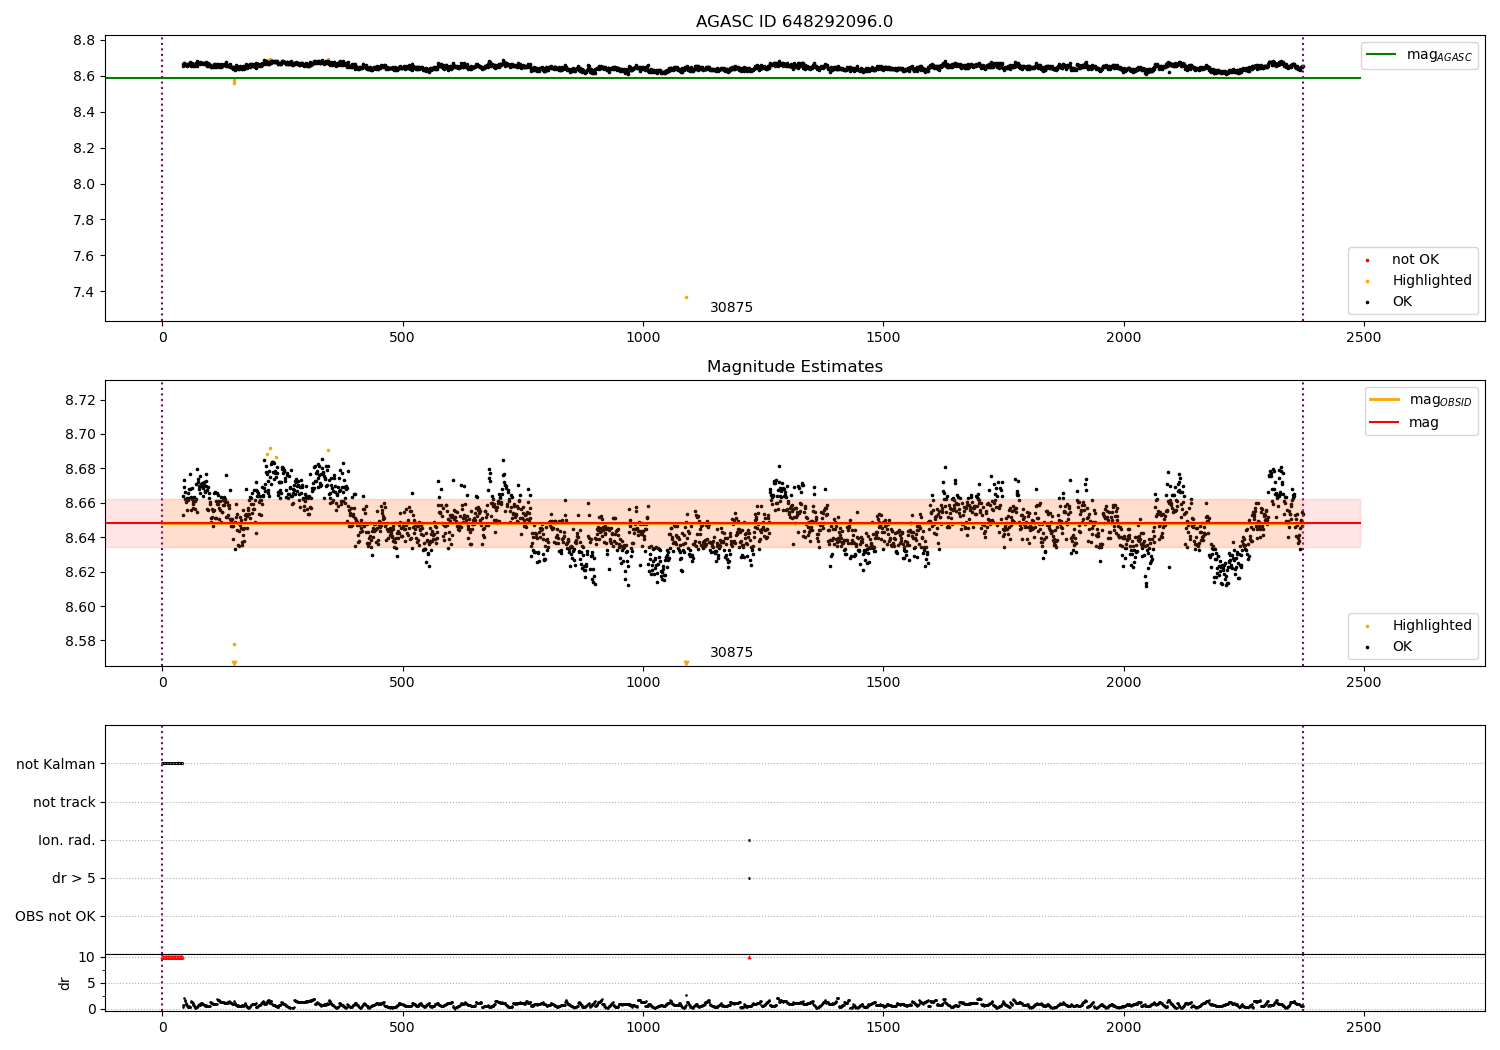Click the red 'mag' legend entry in middle plot
The height and width of the screenshot is (1050, 1500).
[1405, 423]
